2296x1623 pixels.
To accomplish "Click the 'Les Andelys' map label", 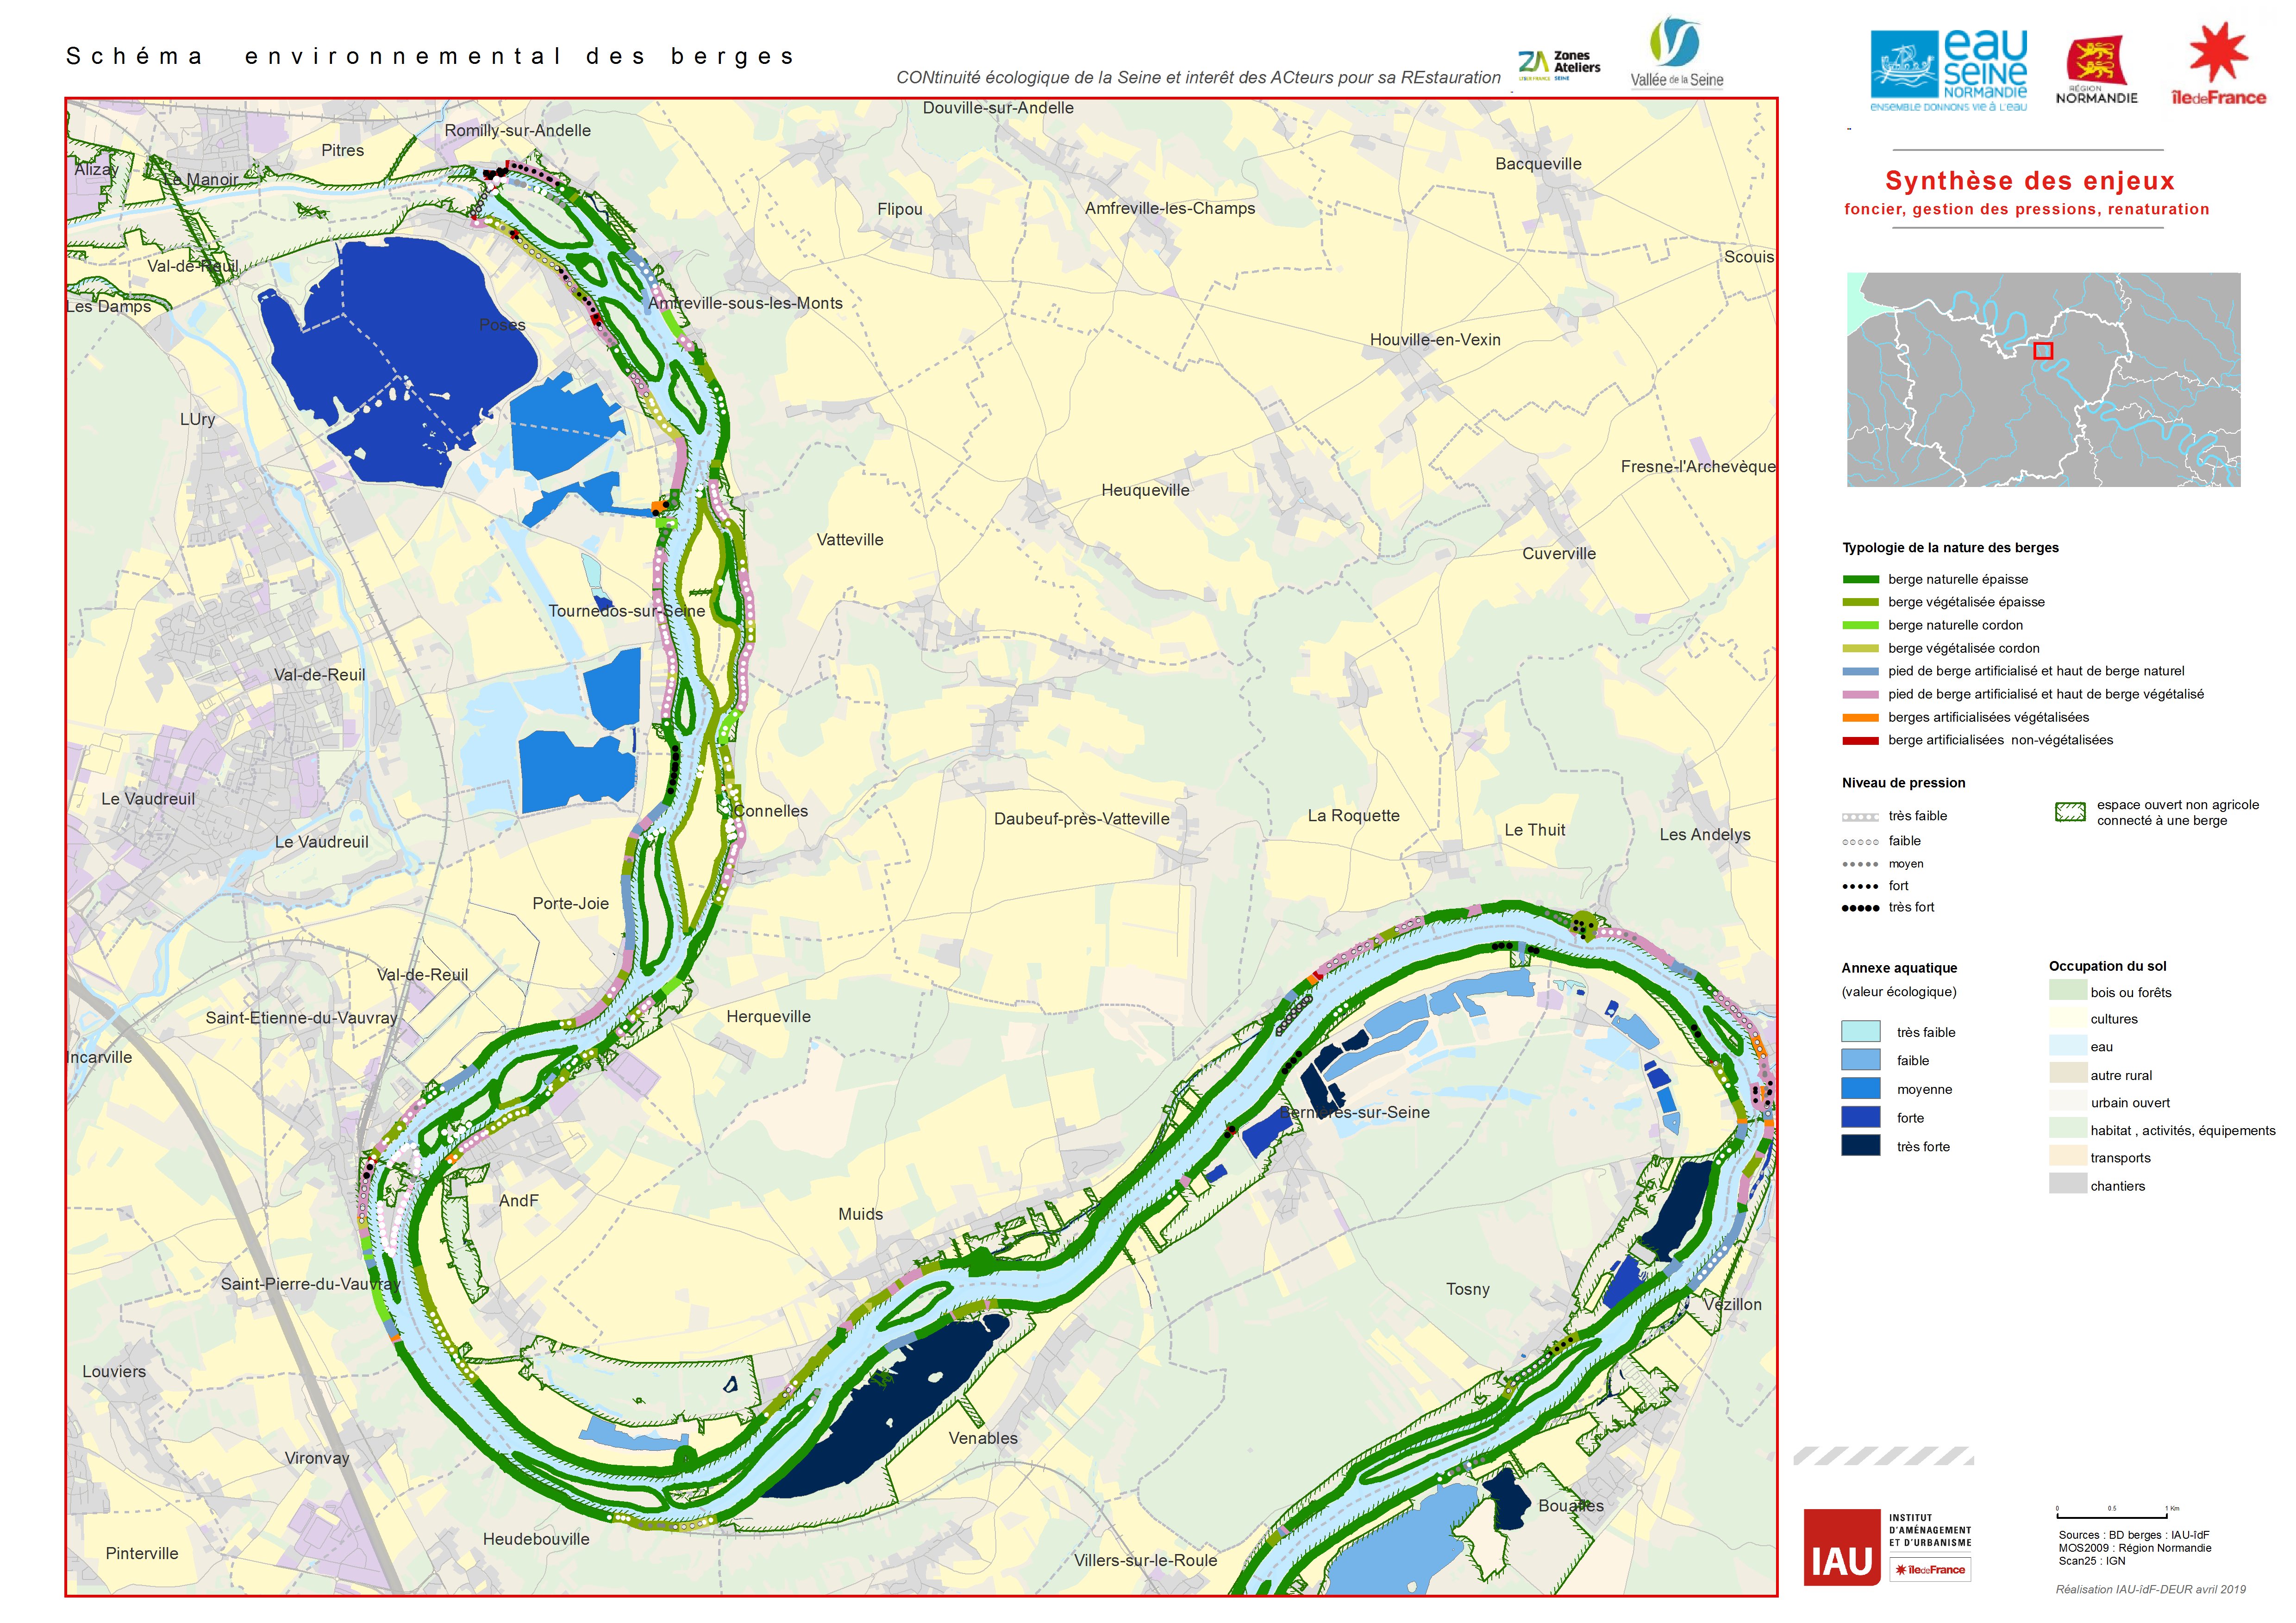I will pyautogui.click(x=1705, y=835).
